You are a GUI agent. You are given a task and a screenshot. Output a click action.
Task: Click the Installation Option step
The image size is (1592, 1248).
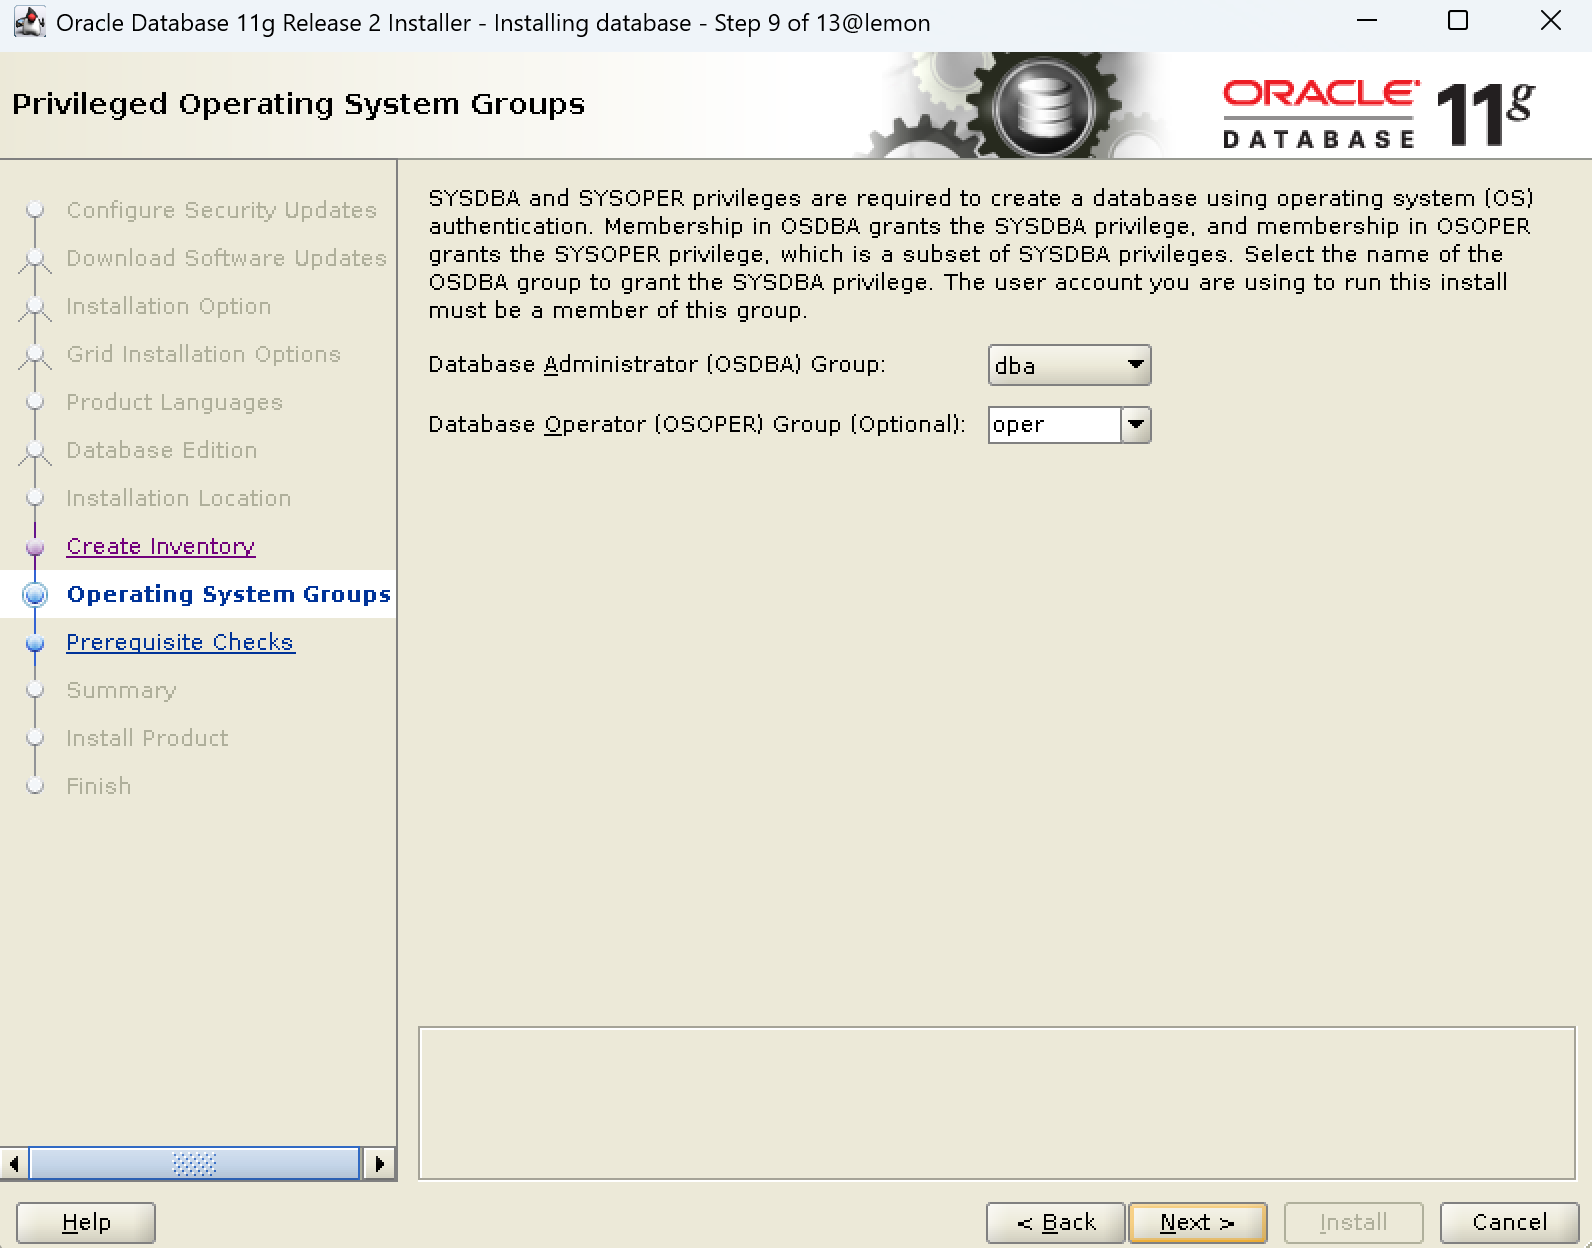point(169,306)
